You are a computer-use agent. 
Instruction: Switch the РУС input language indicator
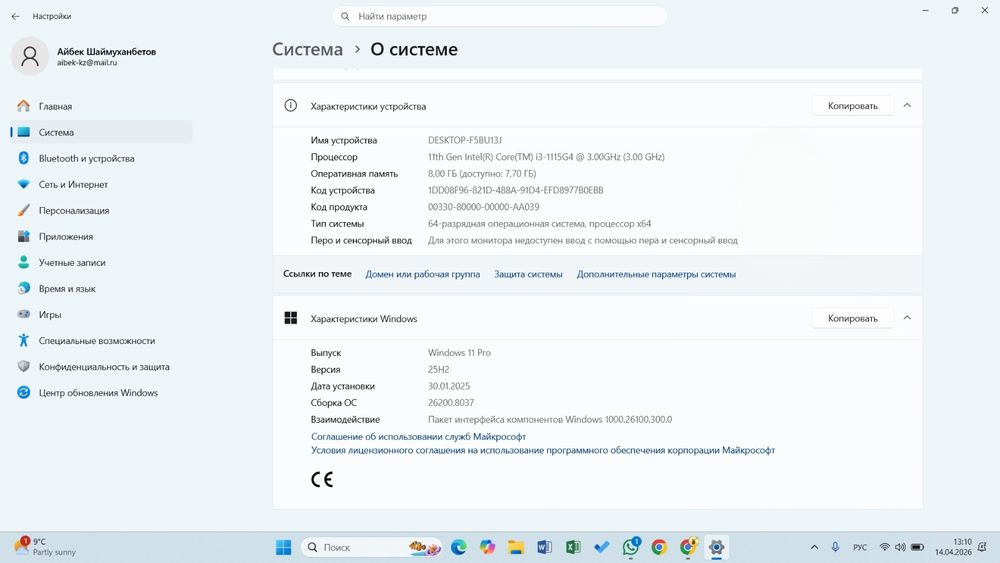tap(860, 547)
